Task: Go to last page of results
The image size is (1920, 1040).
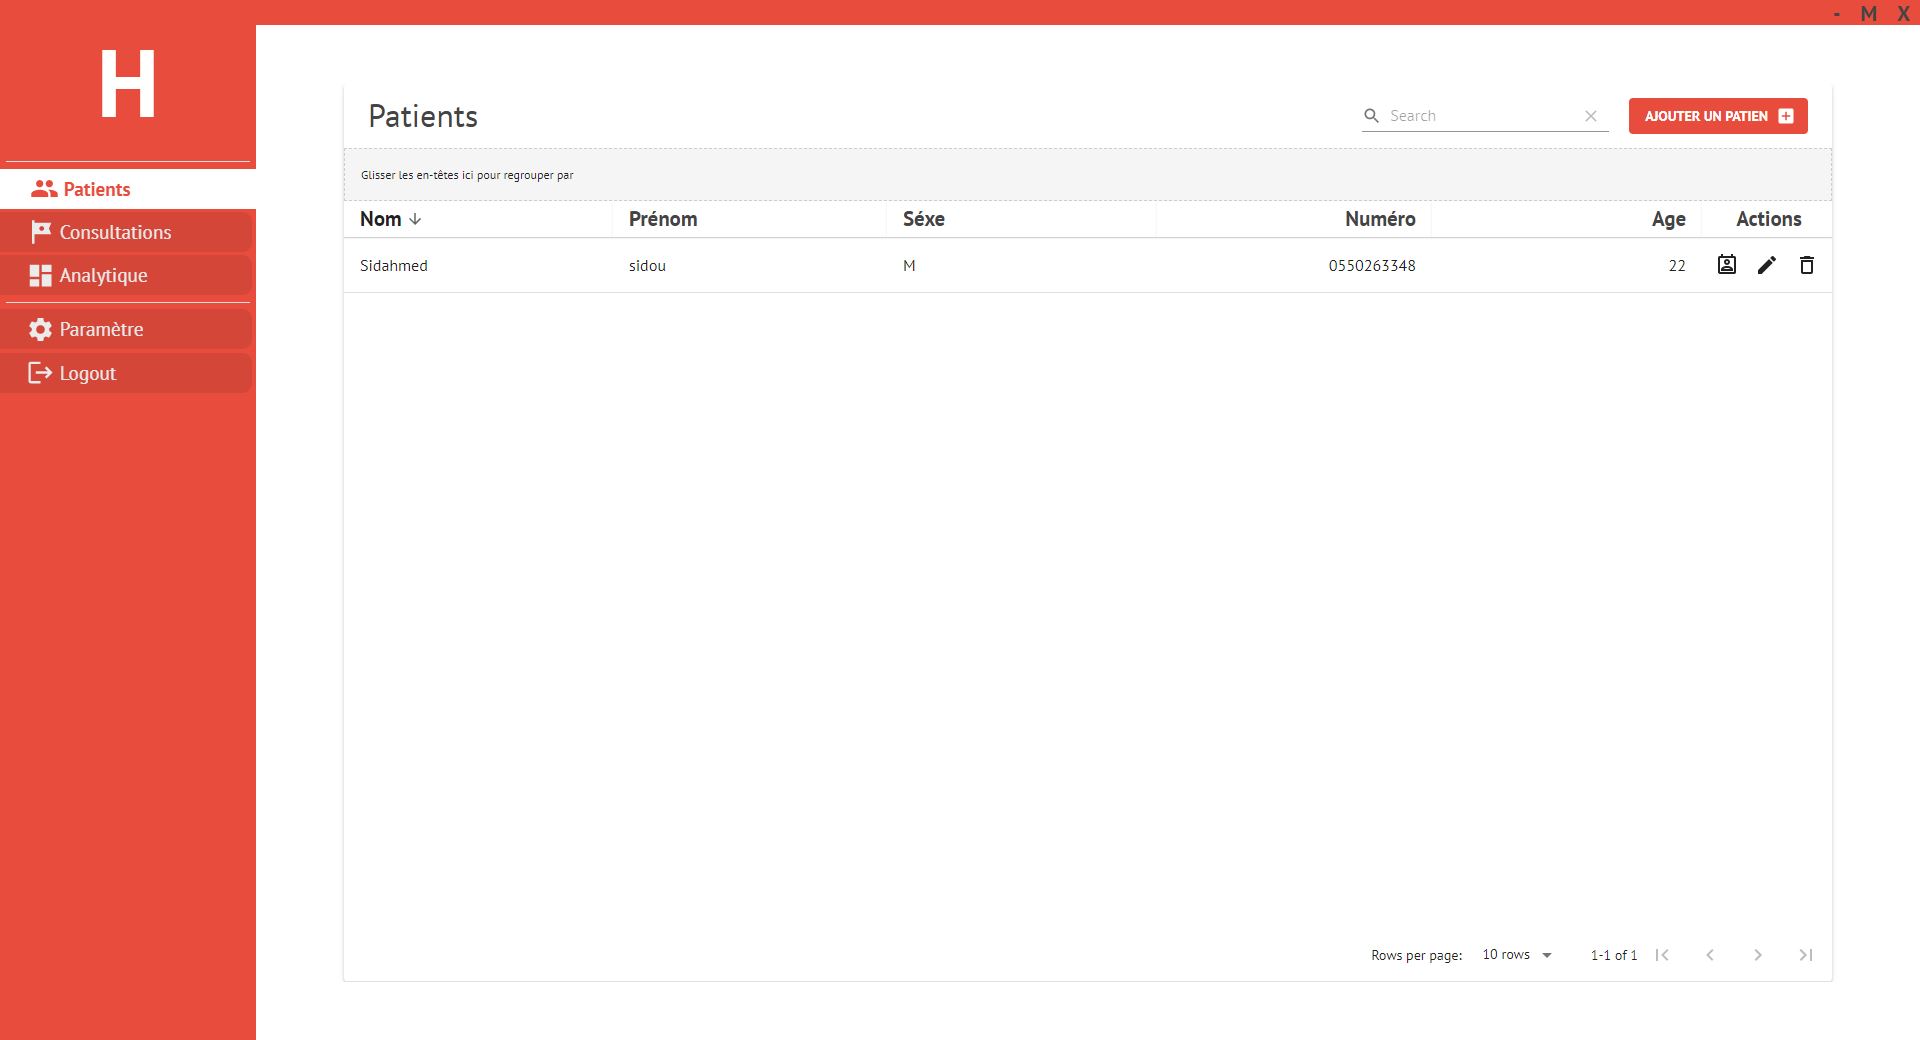Action: [1806, 955]
